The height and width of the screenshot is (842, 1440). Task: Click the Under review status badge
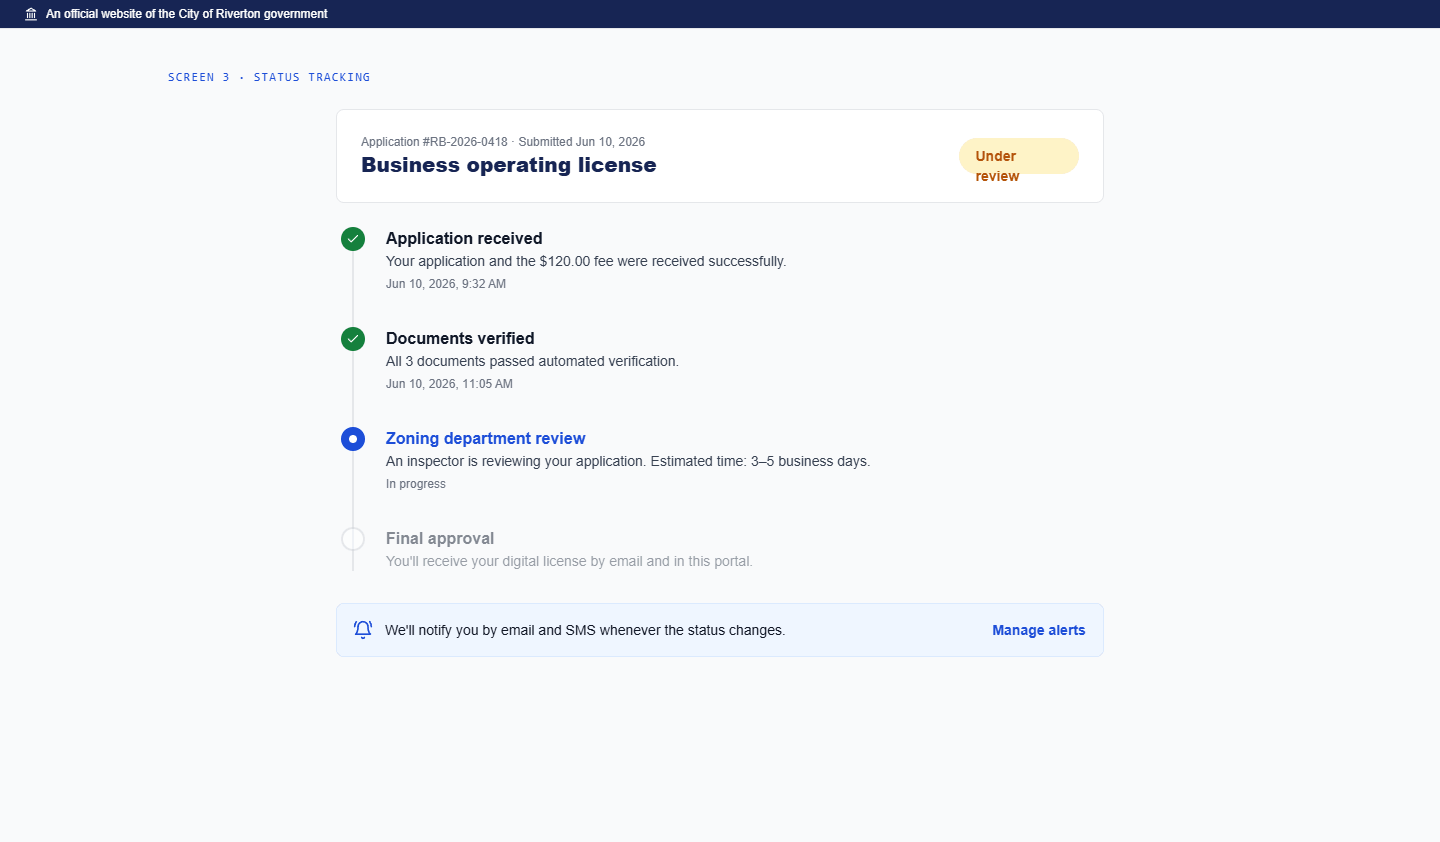point(1018,156)
